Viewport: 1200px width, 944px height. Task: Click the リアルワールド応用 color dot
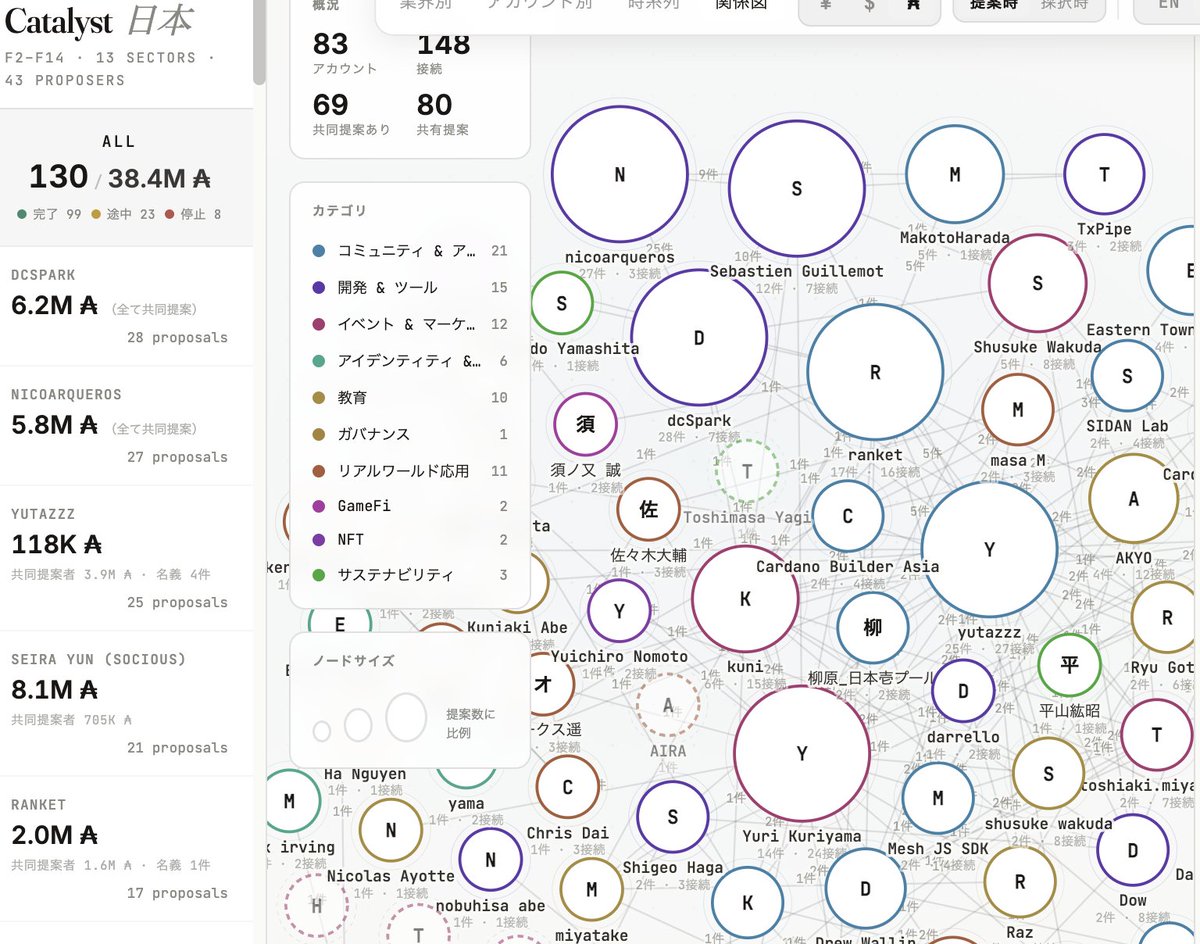coord(319,471)
